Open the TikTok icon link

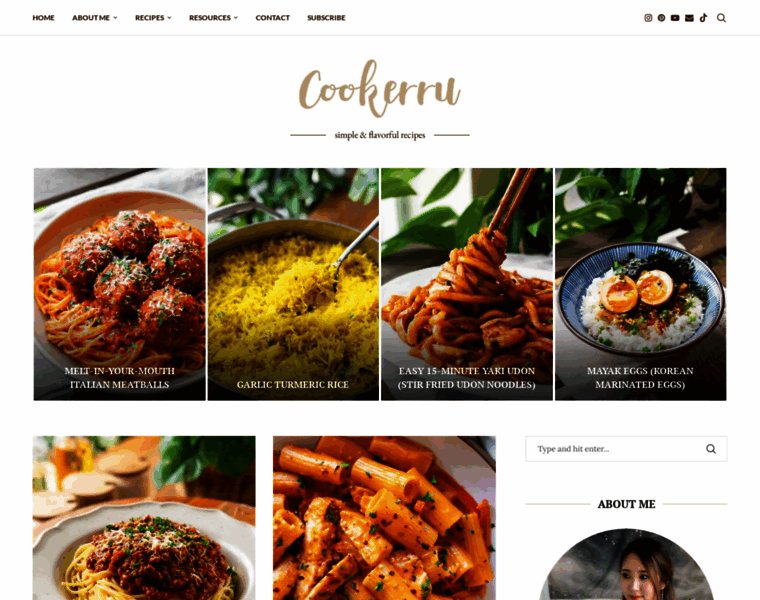coord(703,18)
